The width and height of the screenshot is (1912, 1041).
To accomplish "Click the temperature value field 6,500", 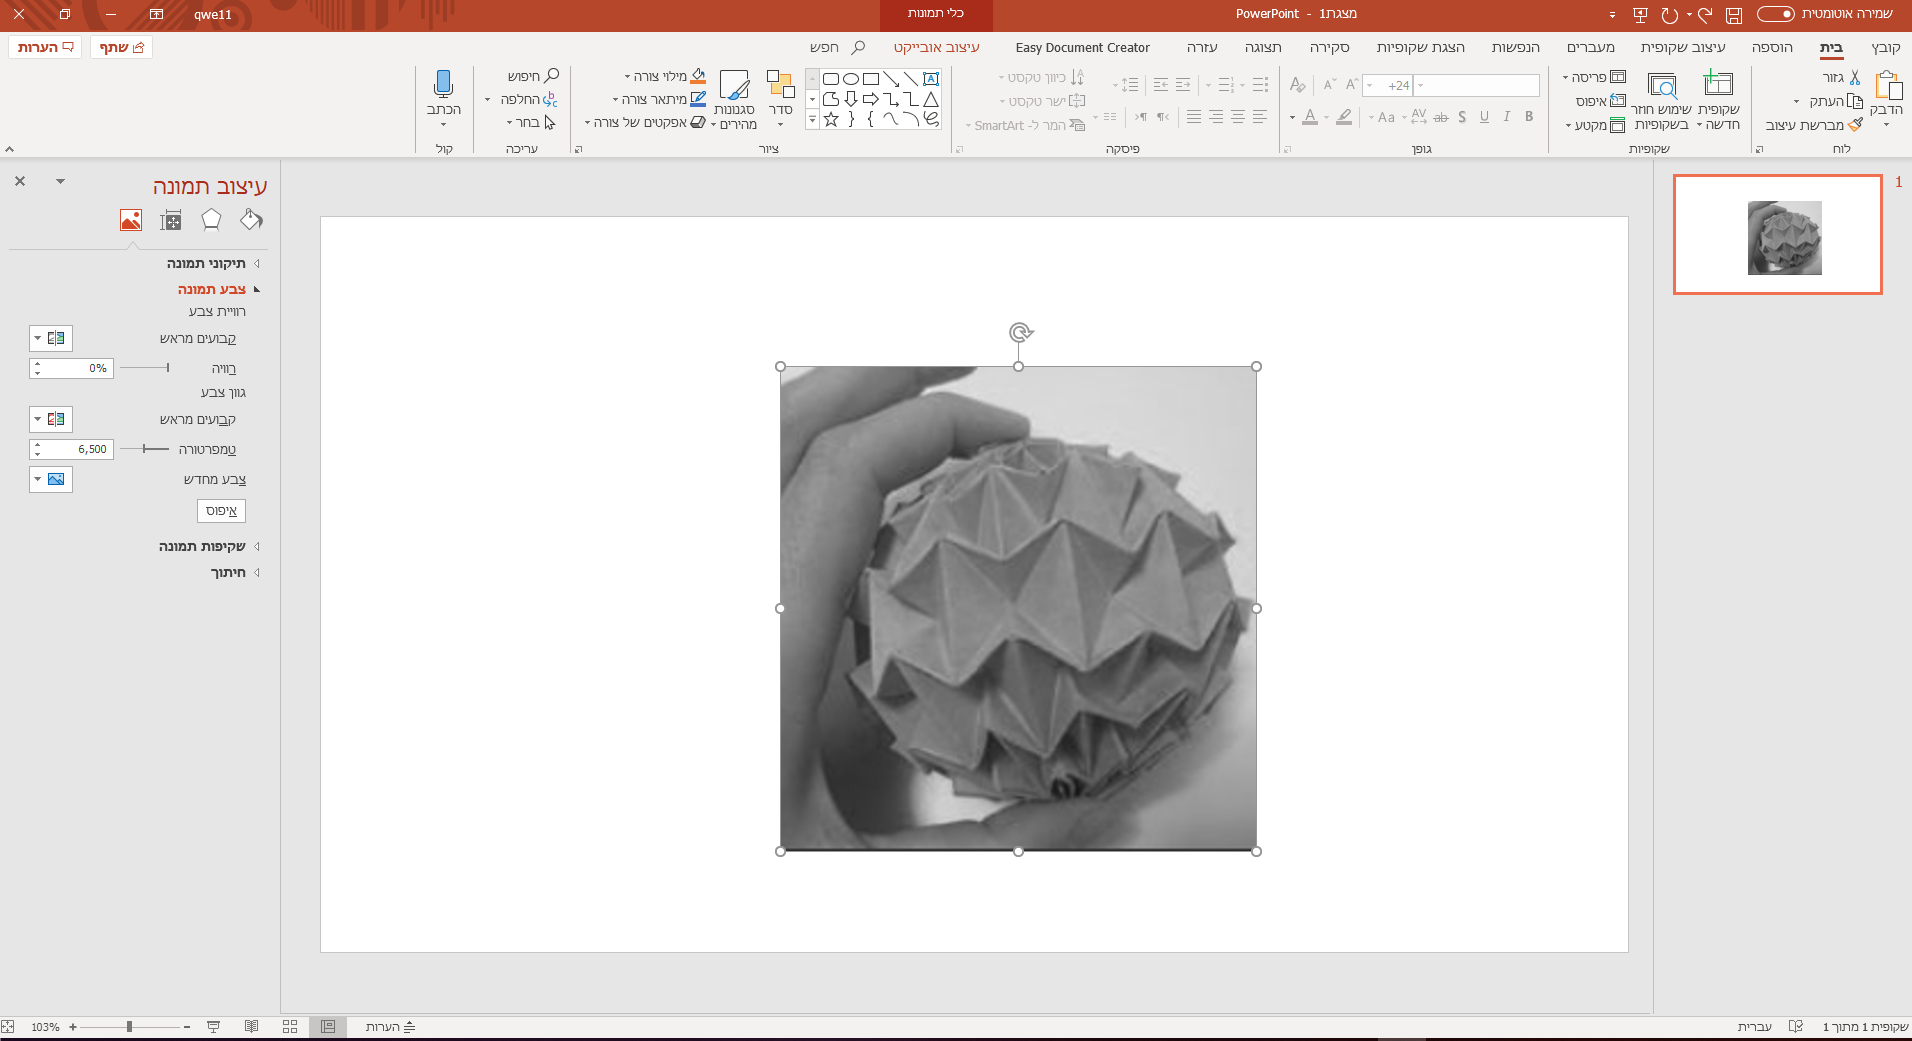I will 72,449.
